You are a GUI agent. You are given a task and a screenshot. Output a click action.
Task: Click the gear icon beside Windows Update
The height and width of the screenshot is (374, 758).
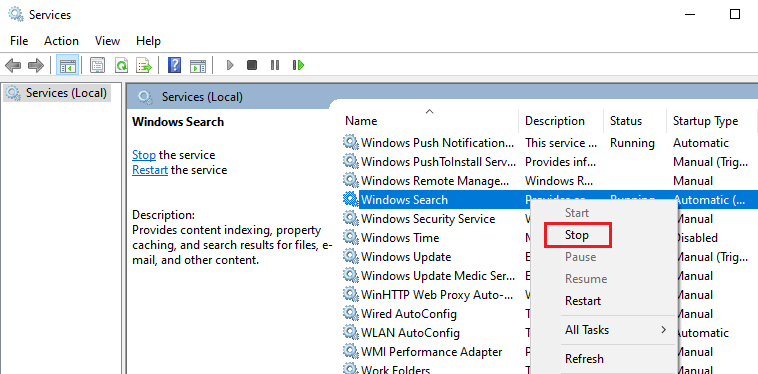click(x=350, y=257)
